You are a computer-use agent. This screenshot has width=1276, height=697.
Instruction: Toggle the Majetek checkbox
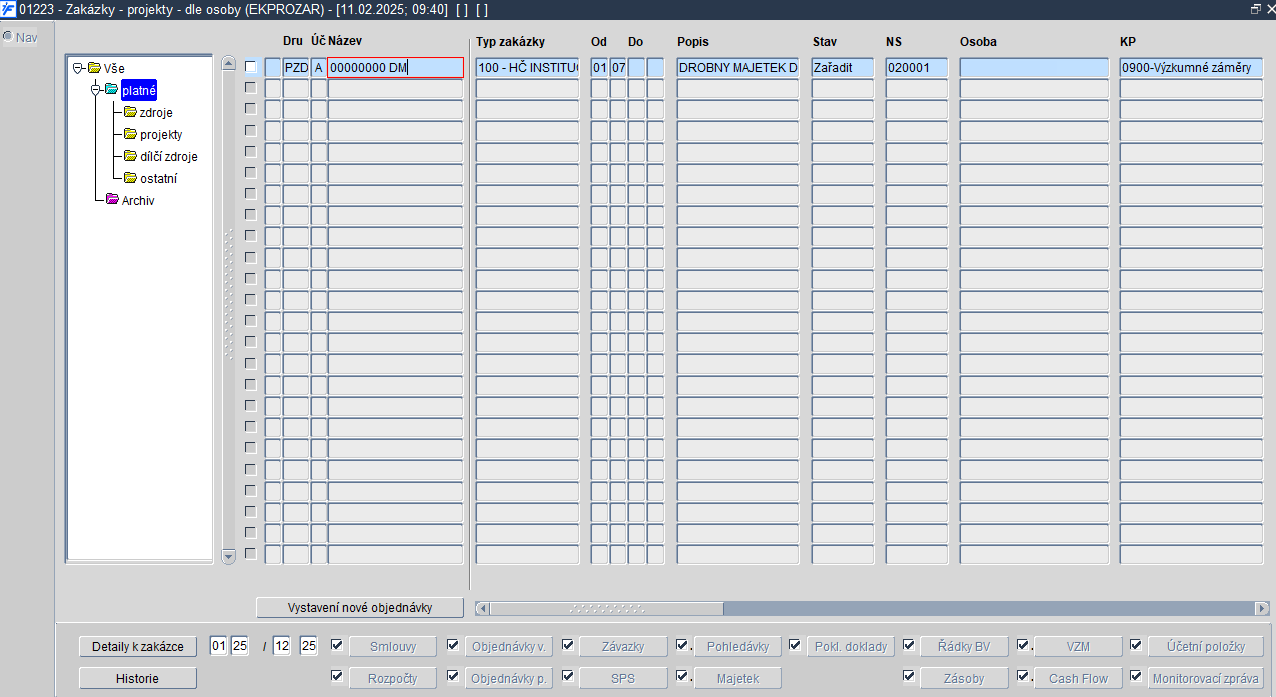point(682,676)
